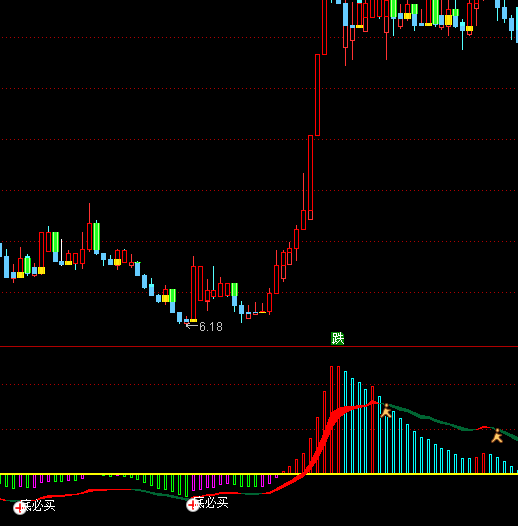Click the small yellow candle beside 6.18 arrow
518x526 pixels.
click(x=194, y=320)
